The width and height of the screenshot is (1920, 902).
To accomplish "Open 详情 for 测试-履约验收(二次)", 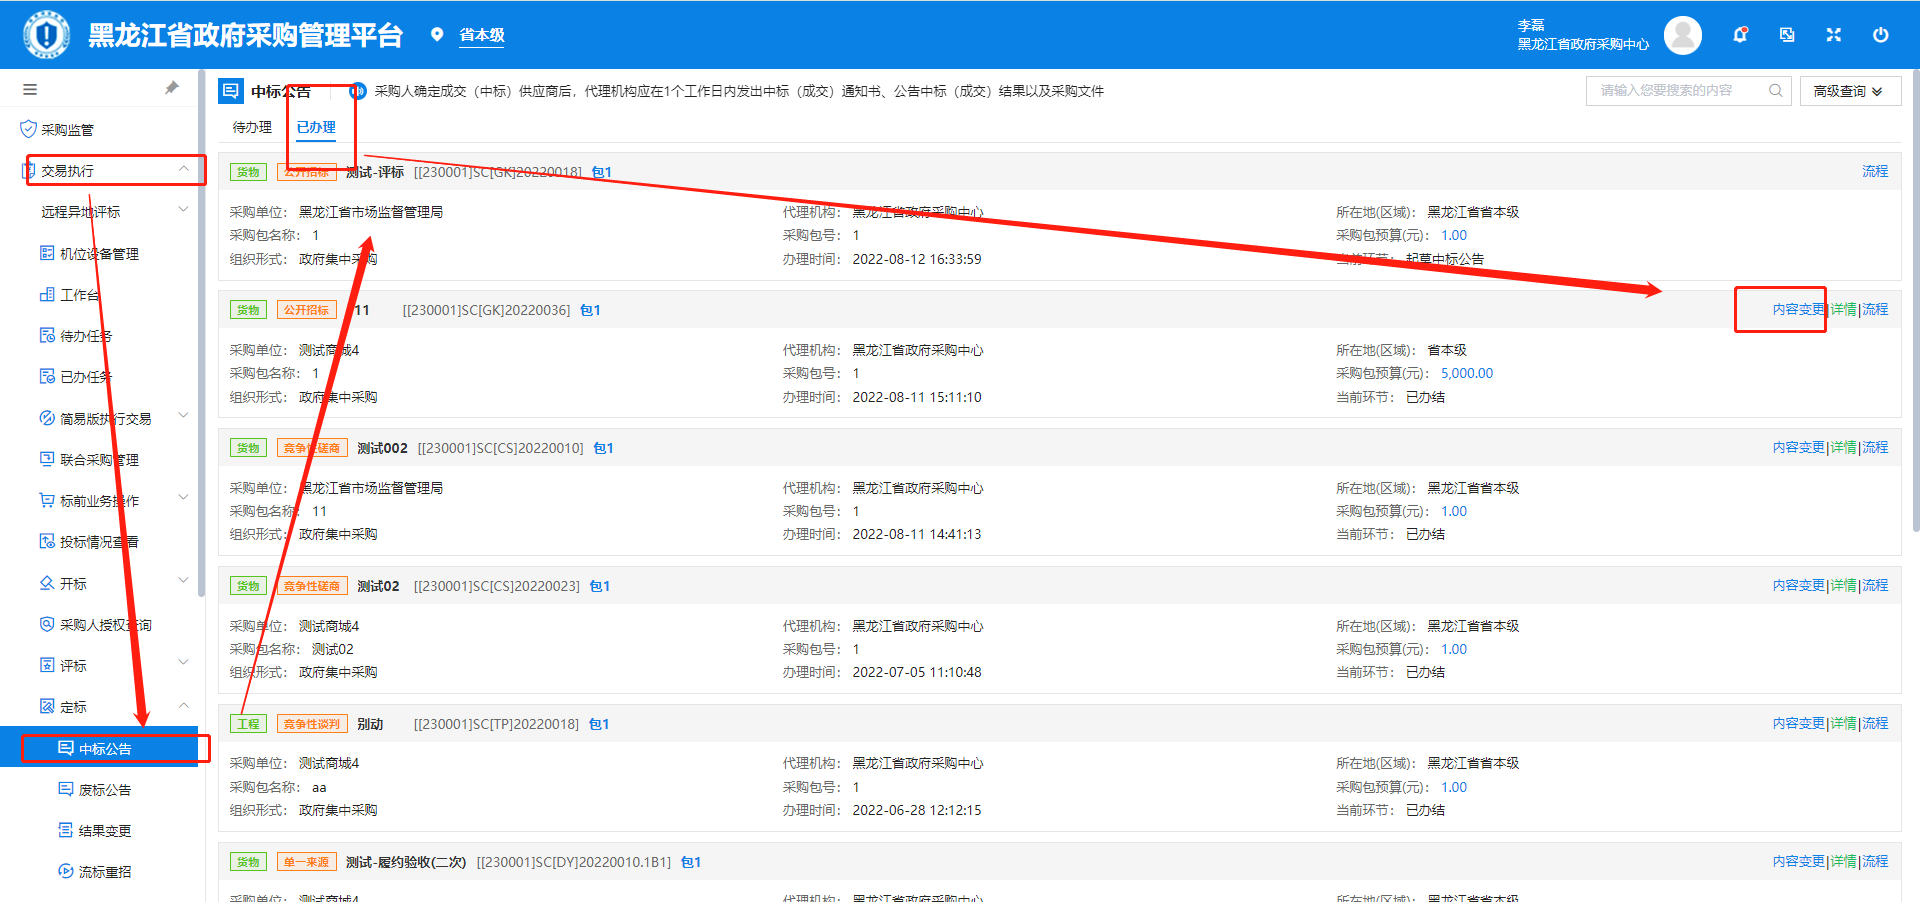I will coord(1844,862).
